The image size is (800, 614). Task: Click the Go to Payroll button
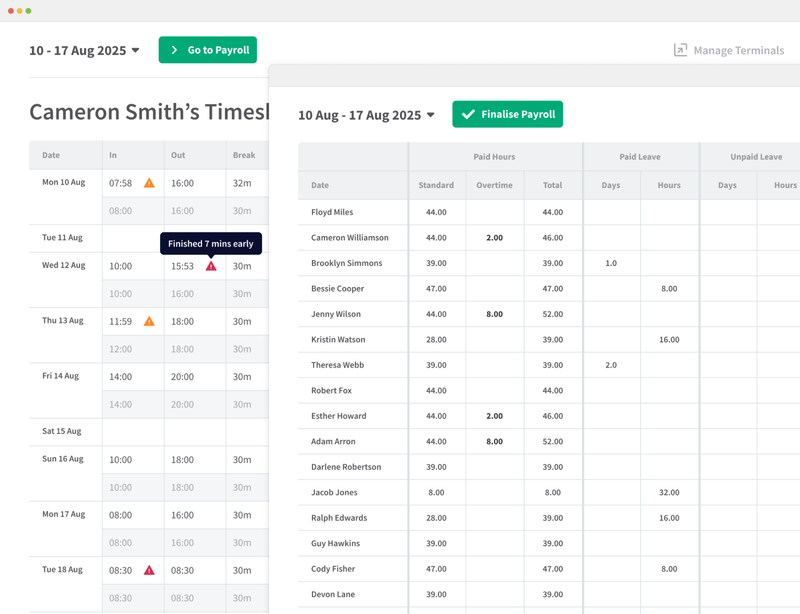coord(207,50)
